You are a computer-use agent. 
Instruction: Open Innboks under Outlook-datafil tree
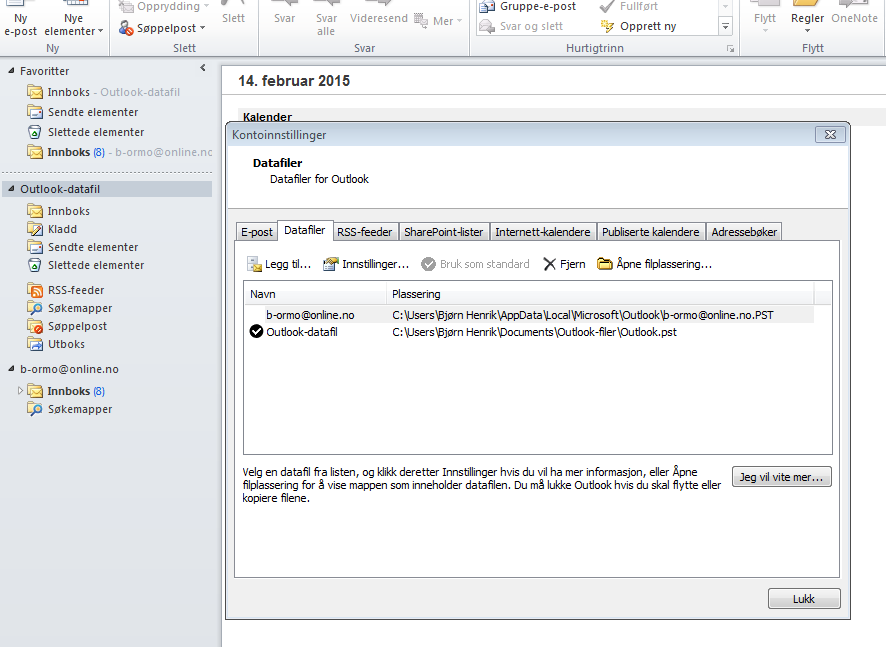coord(58,211)
